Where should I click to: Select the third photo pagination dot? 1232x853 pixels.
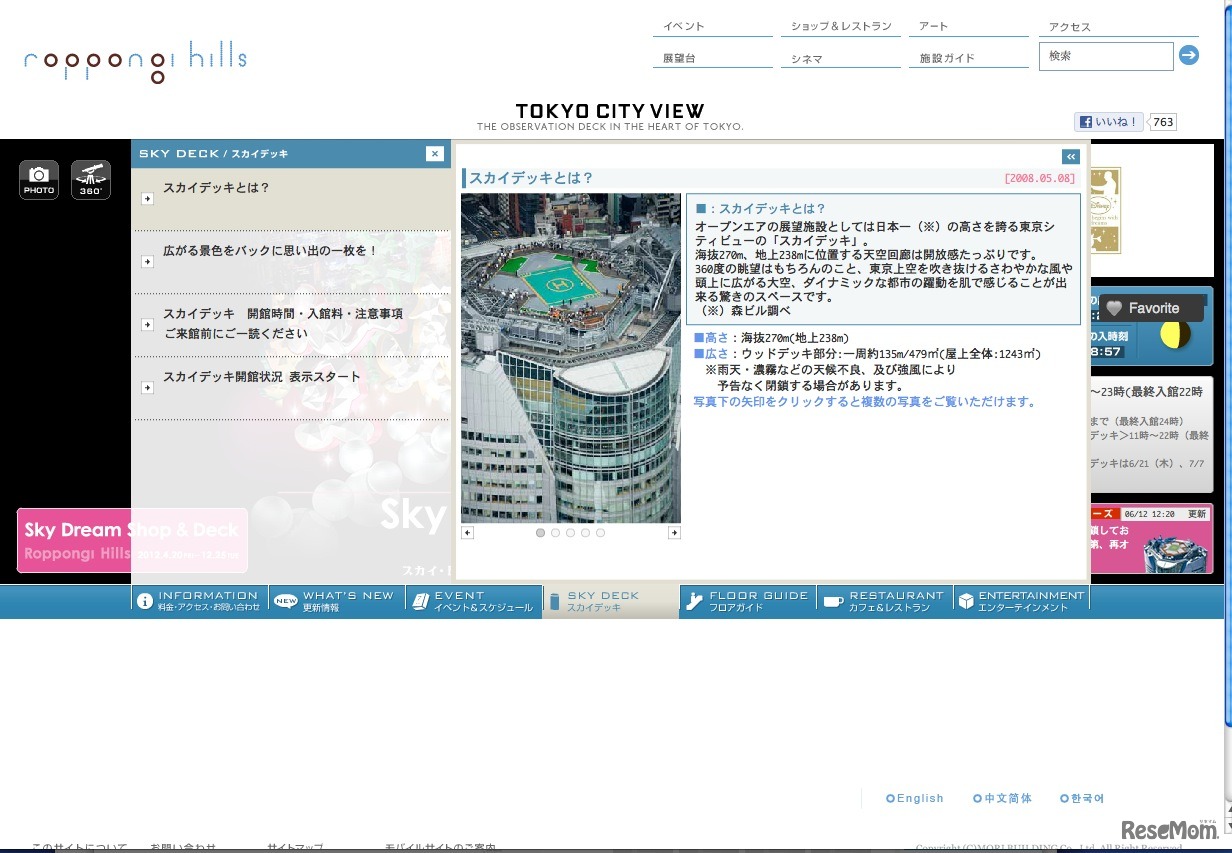[571, 533]
